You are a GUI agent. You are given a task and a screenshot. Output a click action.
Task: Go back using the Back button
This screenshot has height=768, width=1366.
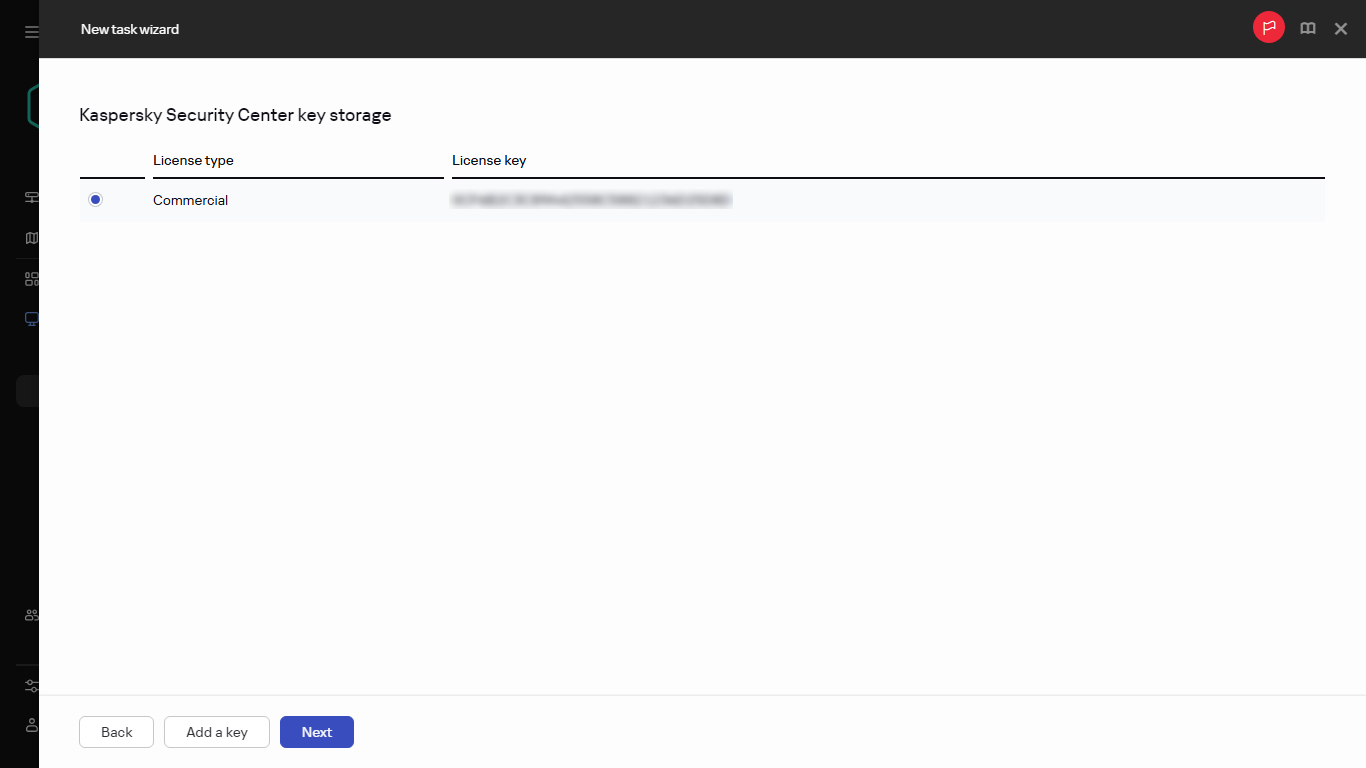pos(116,732)
